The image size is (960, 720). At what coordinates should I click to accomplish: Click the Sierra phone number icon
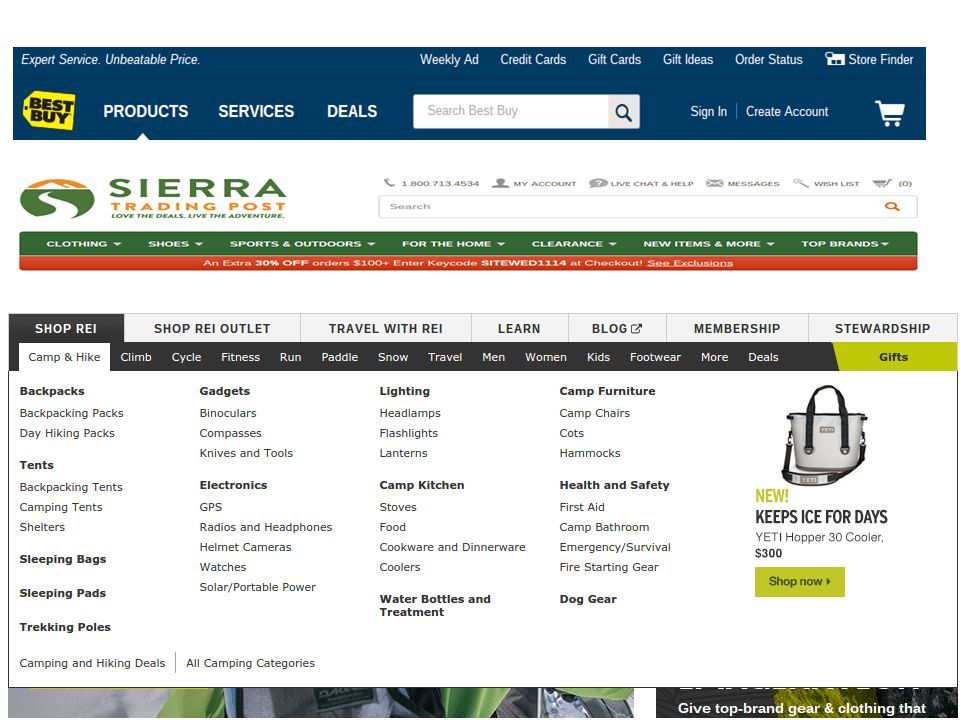pyautogui.click(x=389, y=182)
